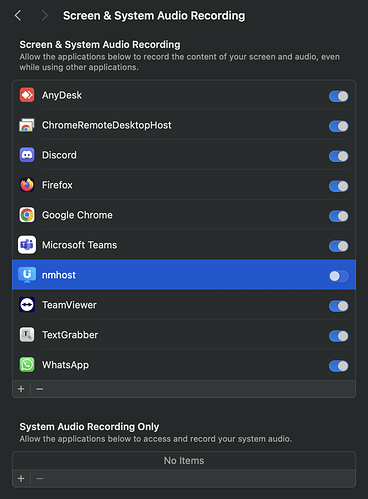
Task: Enable screen recording for nmhost
Action: tap(339, 276)
